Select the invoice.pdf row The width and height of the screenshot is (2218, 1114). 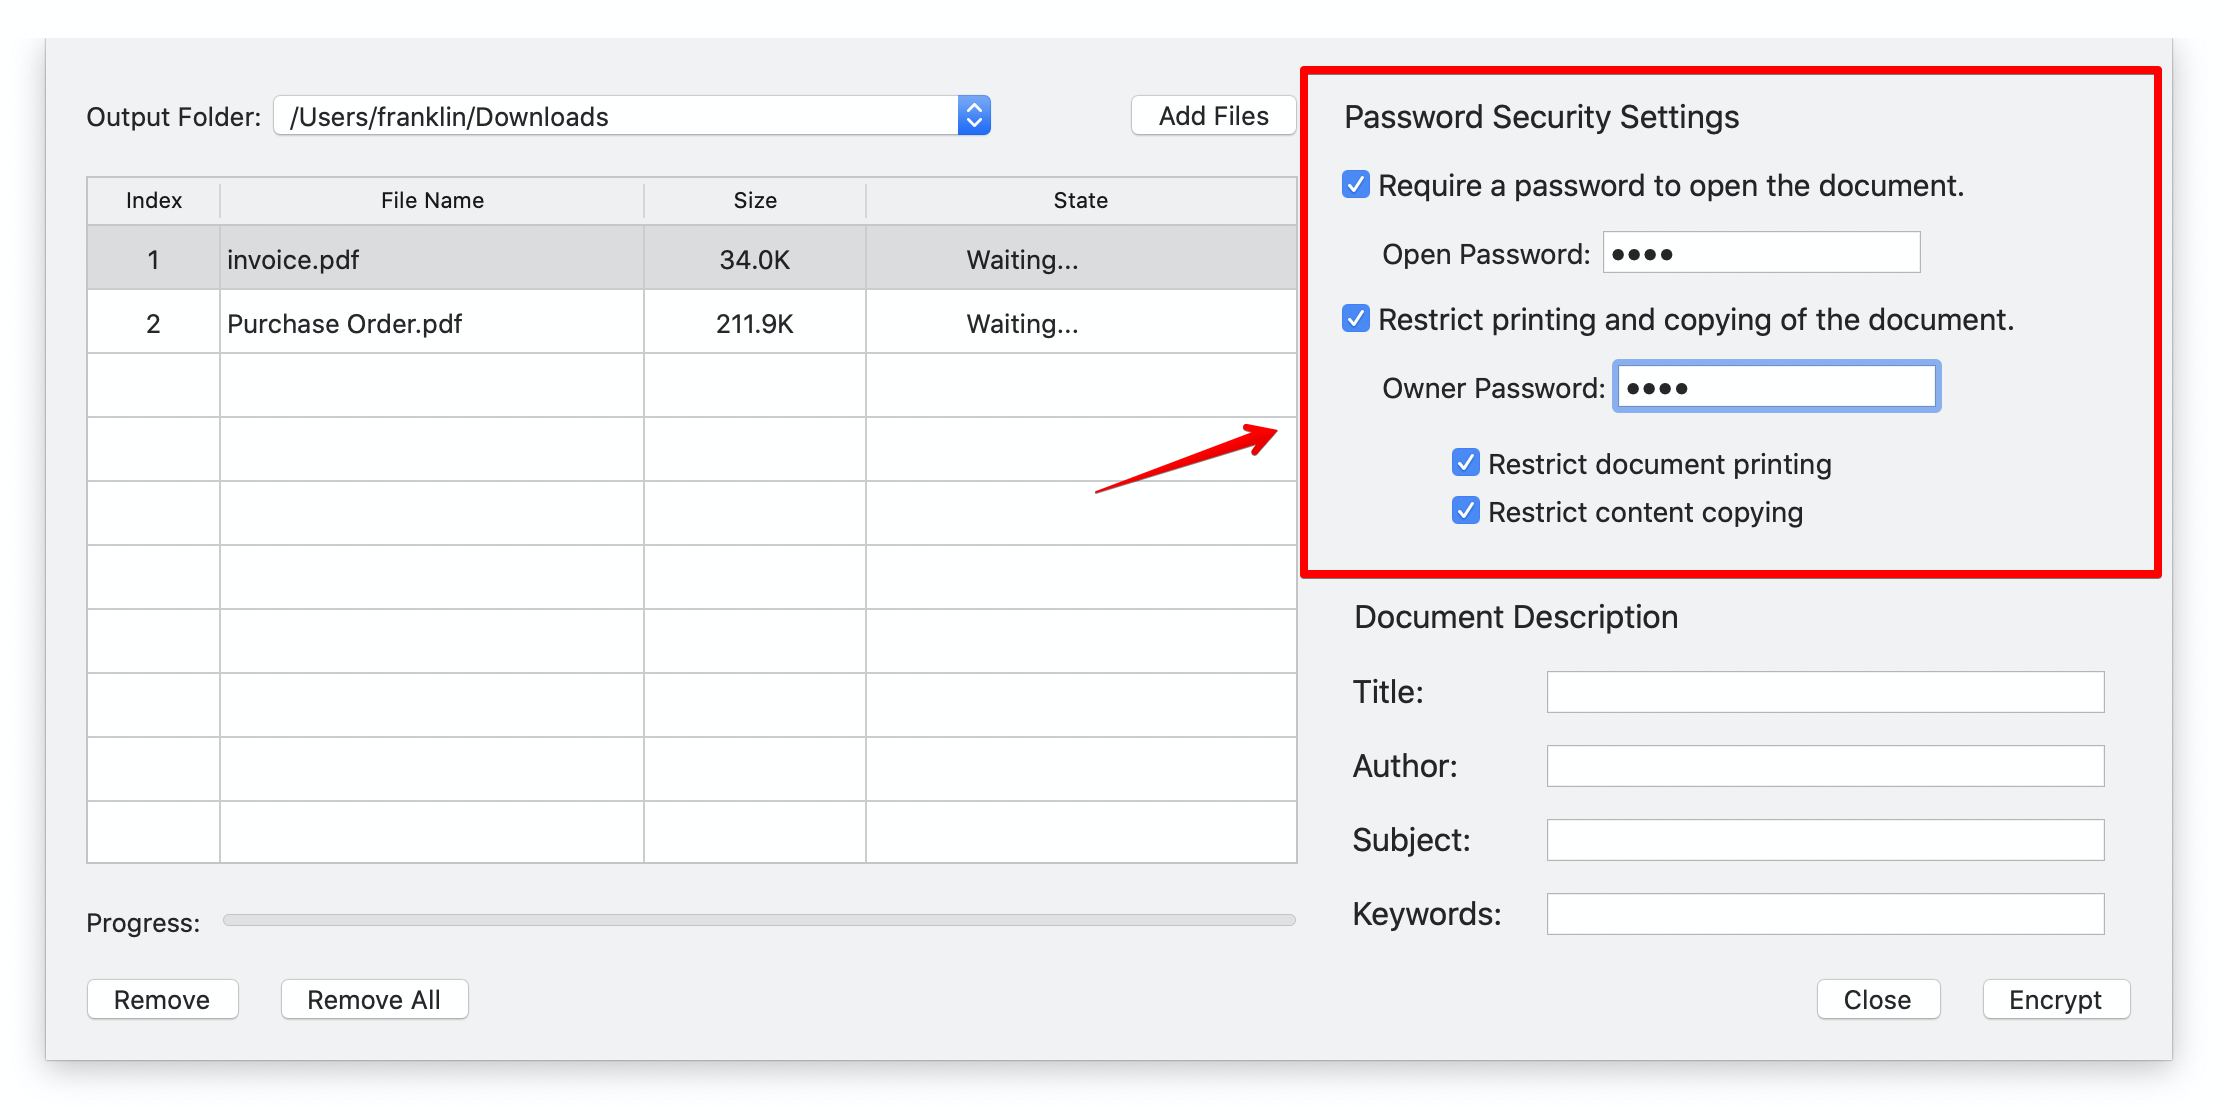(692, 258)
